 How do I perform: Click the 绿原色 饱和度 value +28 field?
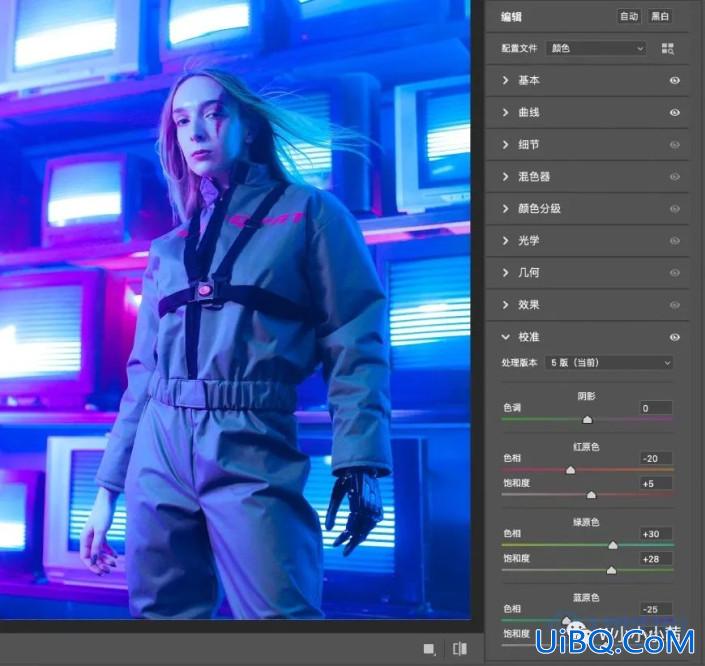coord(656,559)
